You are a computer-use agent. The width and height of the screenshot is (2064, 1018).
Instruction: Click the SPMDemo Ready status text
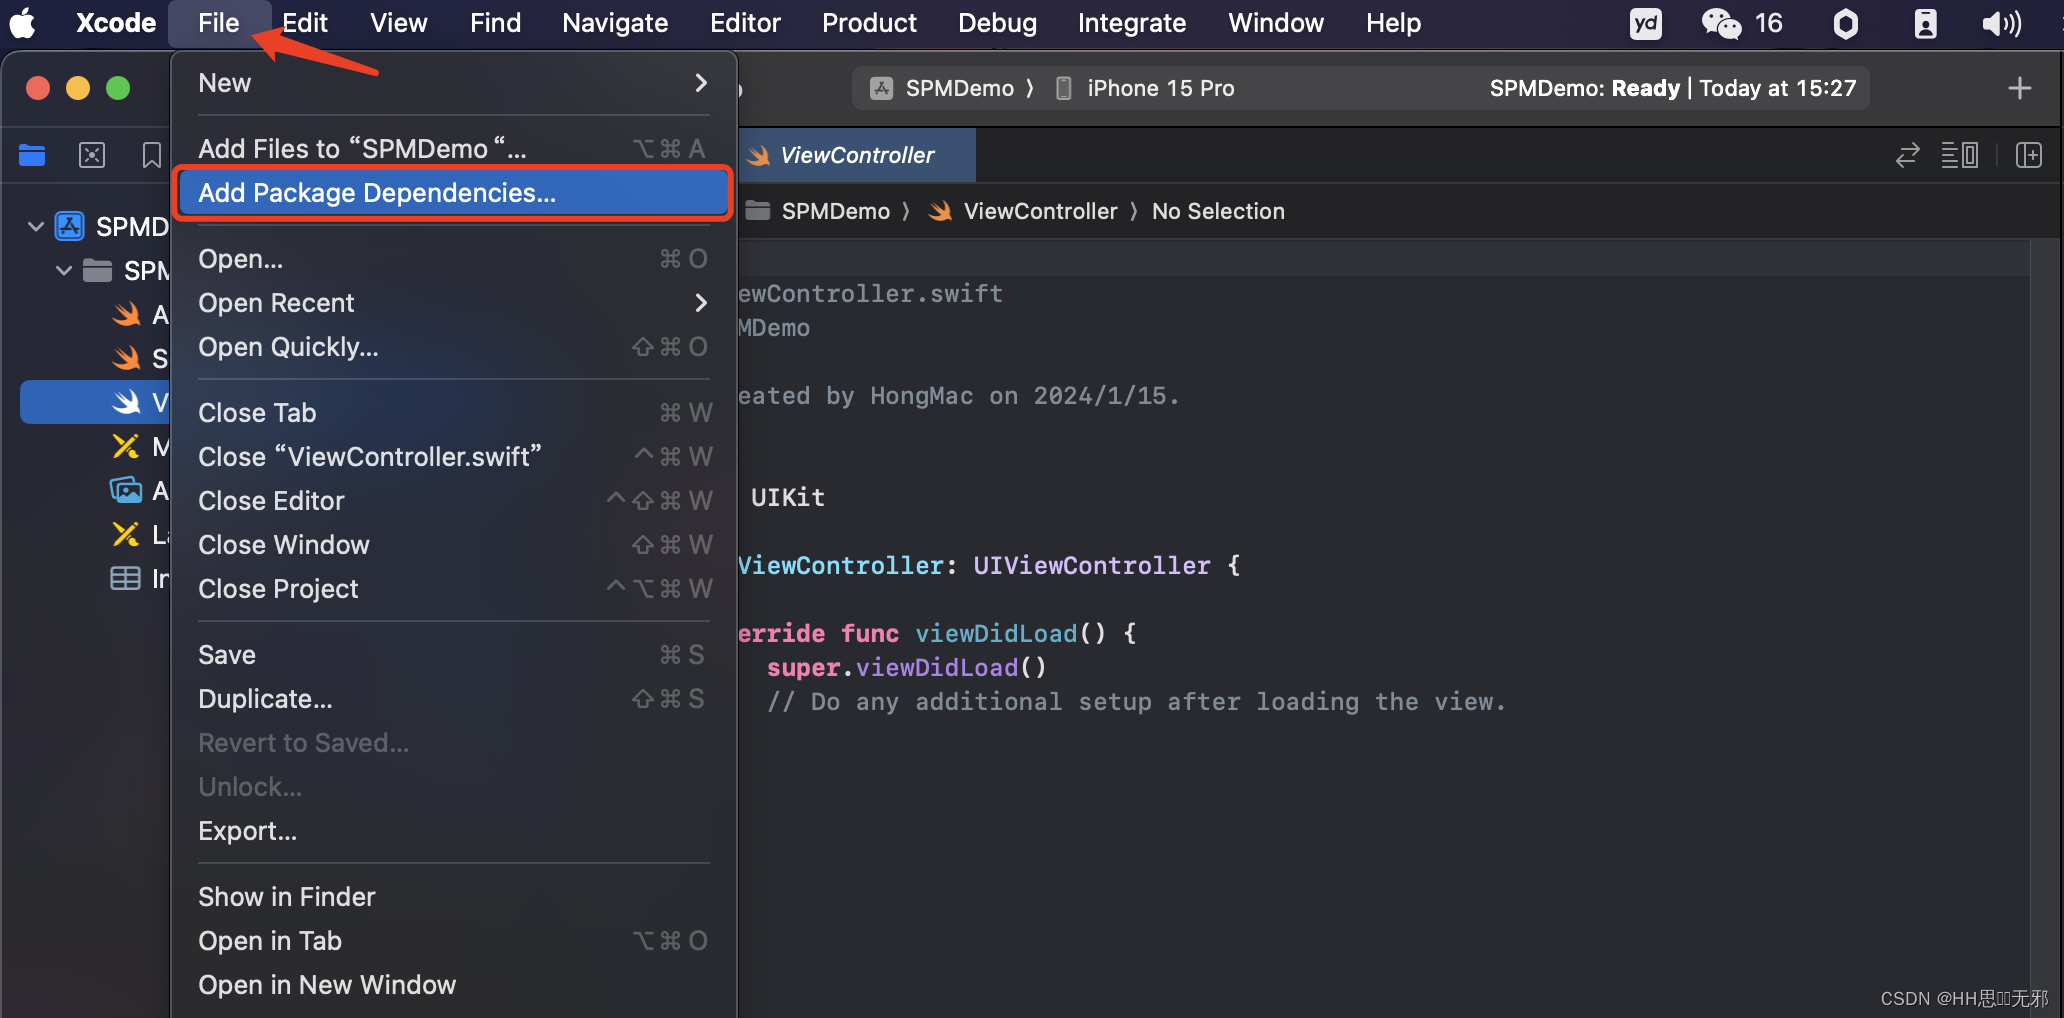1672,88
